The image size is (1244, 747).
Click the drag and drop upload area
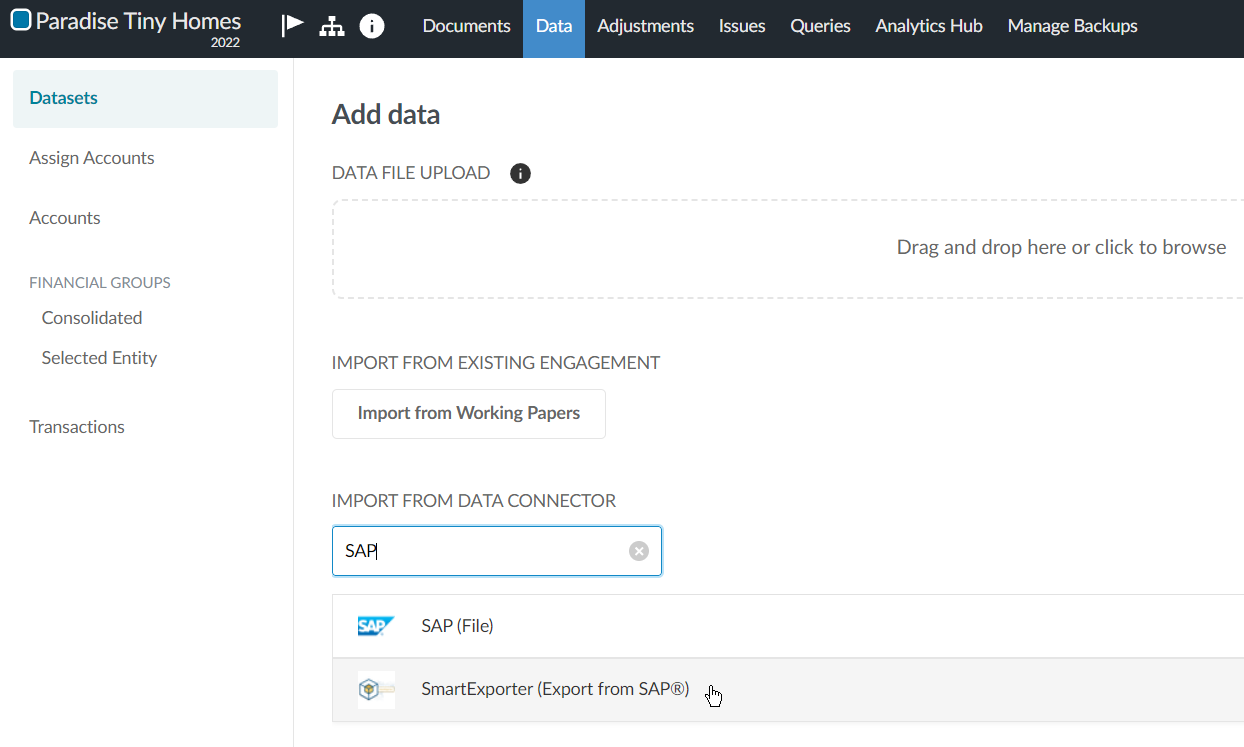click(x=788, y=248)
